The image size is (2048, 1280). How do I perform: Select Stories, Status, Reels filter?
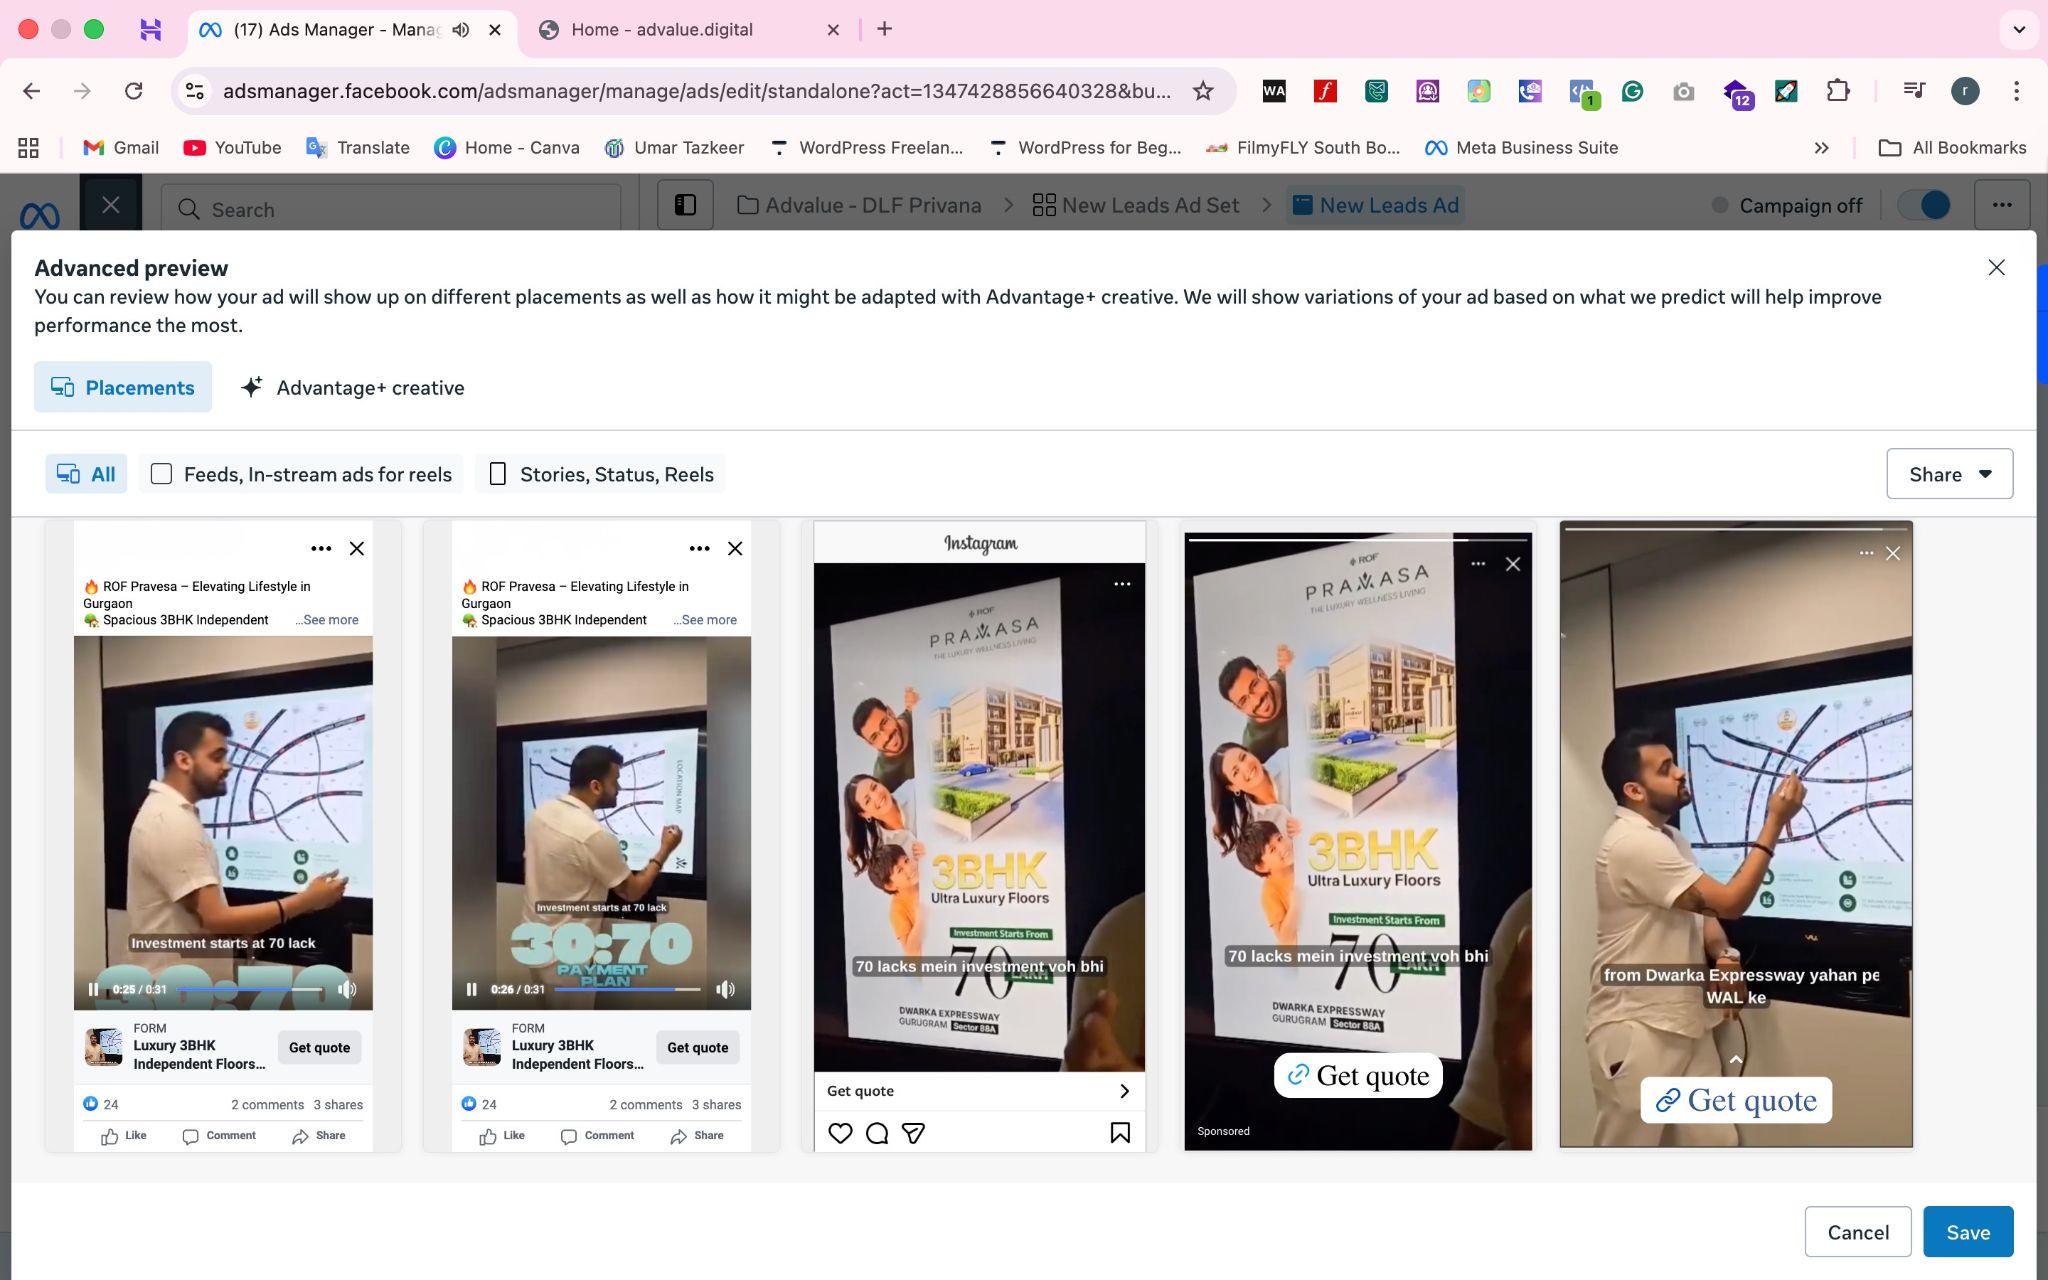(x=601, y=474)
